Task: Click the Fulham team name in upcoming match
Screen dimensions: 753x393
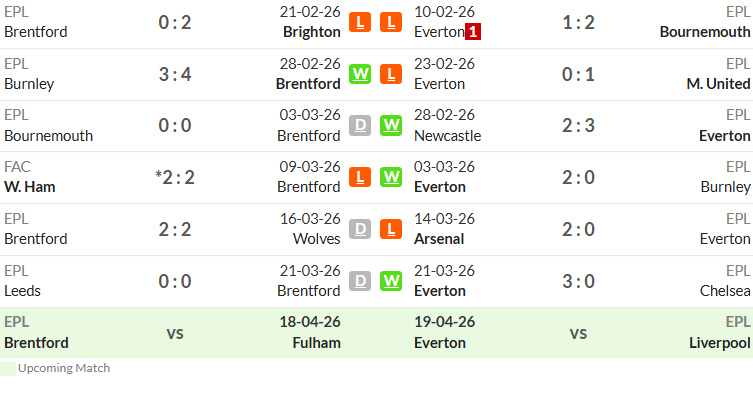Action: [316, 343]
